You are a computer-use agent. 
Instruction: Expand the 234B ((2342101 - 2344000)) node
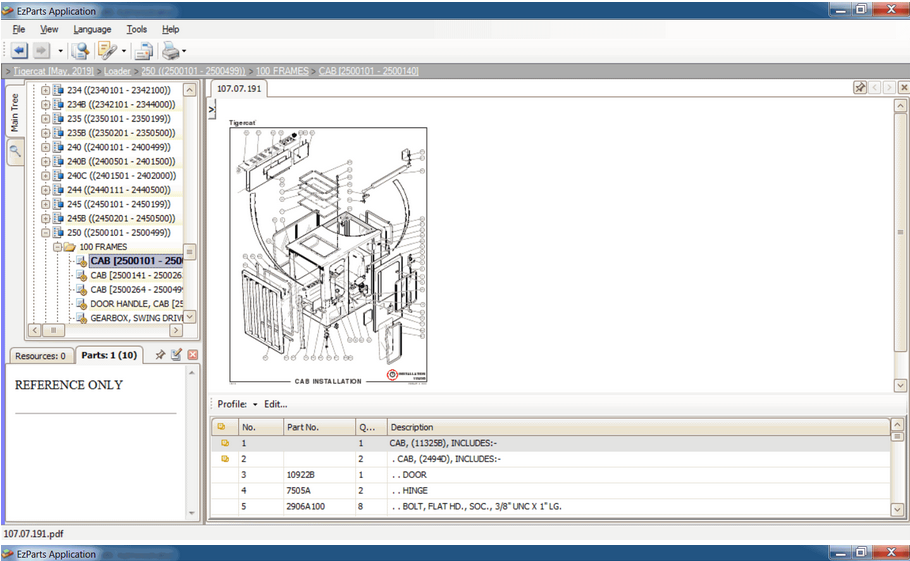pyautogui.click(x=45, y=104)
